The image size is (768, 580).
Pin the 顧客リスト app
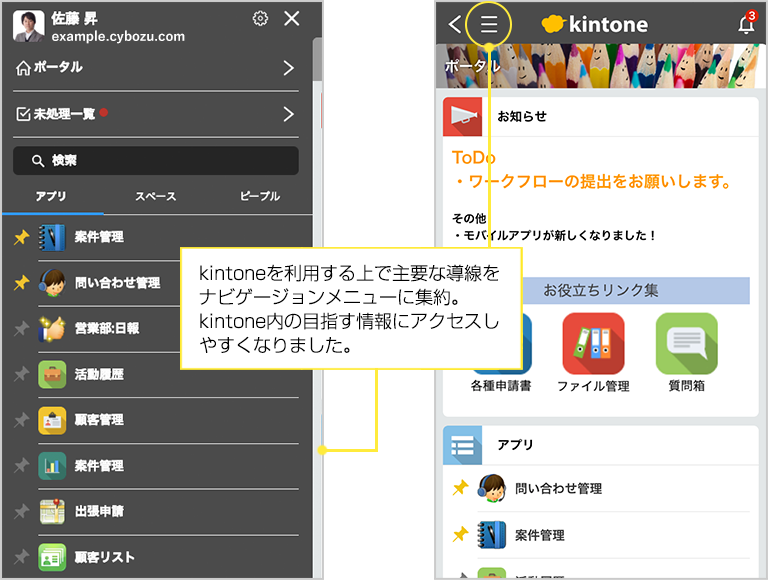coord(21,557)
